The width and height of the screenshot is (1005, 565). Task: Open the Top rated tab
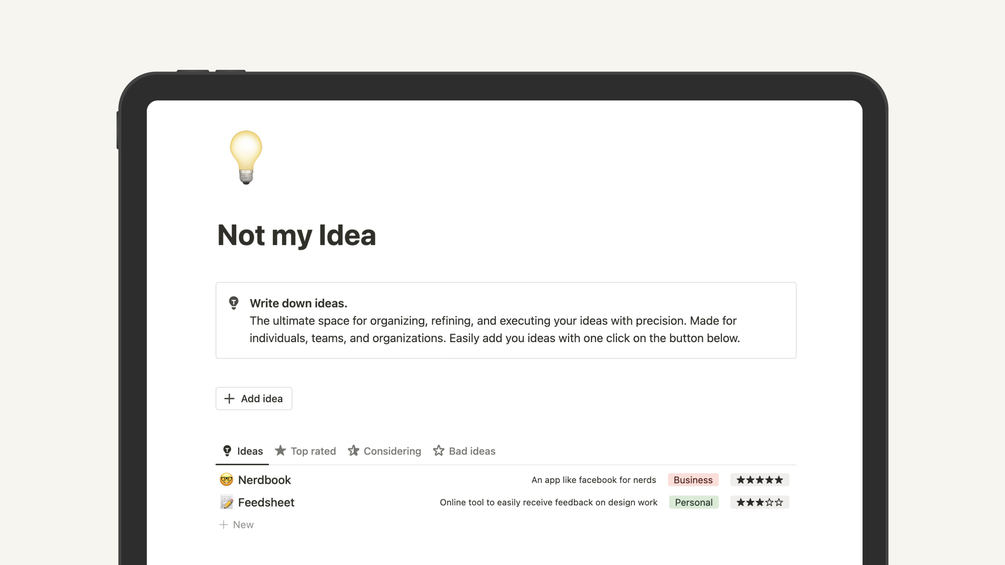coord(313,451)
